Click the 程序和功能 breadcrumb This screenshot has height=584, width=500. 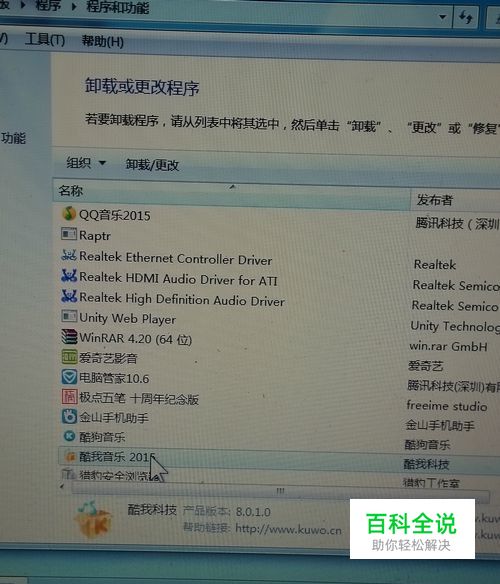tap(117, 7)
